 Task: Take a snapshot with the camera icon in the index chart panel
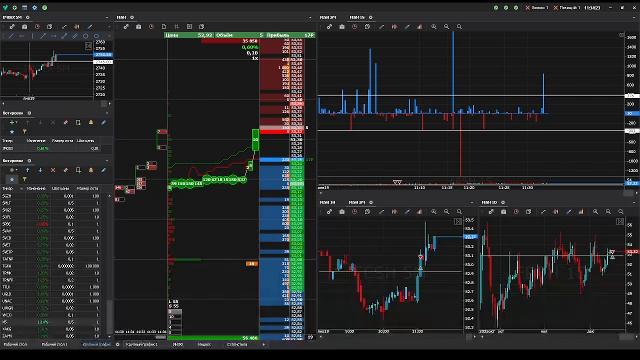pos(24,27)
